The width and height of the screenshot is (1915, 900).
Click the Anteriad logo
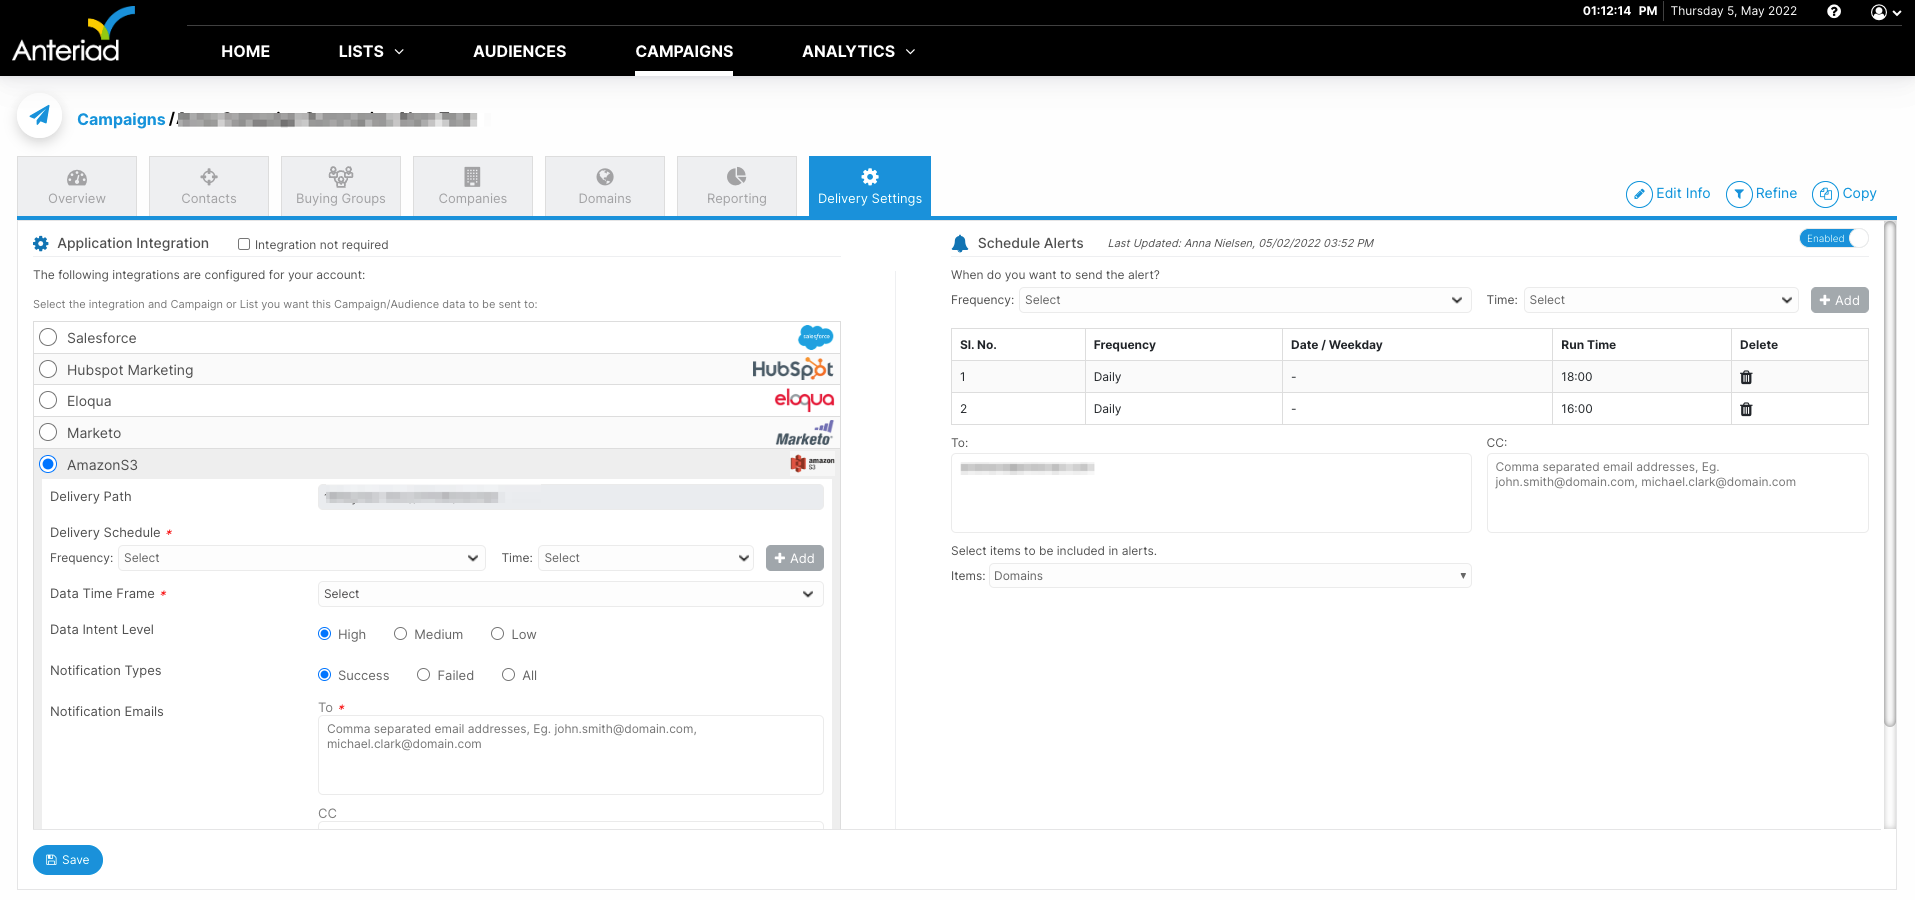click(73, 36)
